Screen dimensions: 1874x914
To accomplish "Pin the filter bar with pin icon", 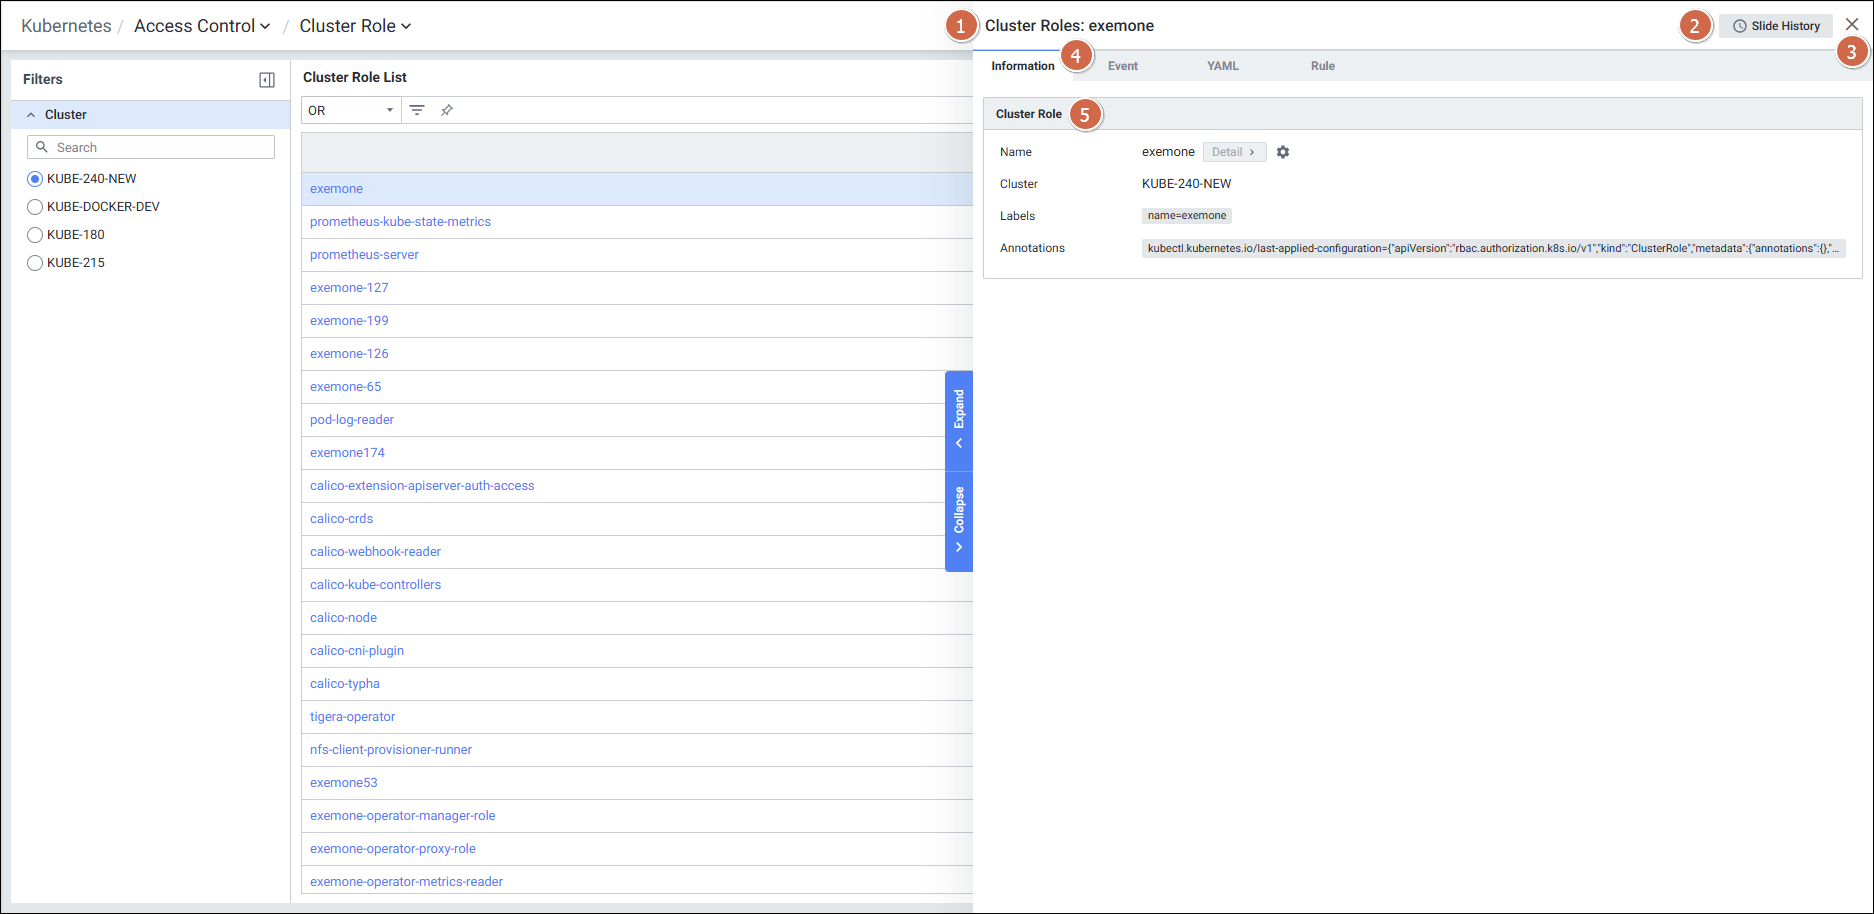I will (447, 110).
